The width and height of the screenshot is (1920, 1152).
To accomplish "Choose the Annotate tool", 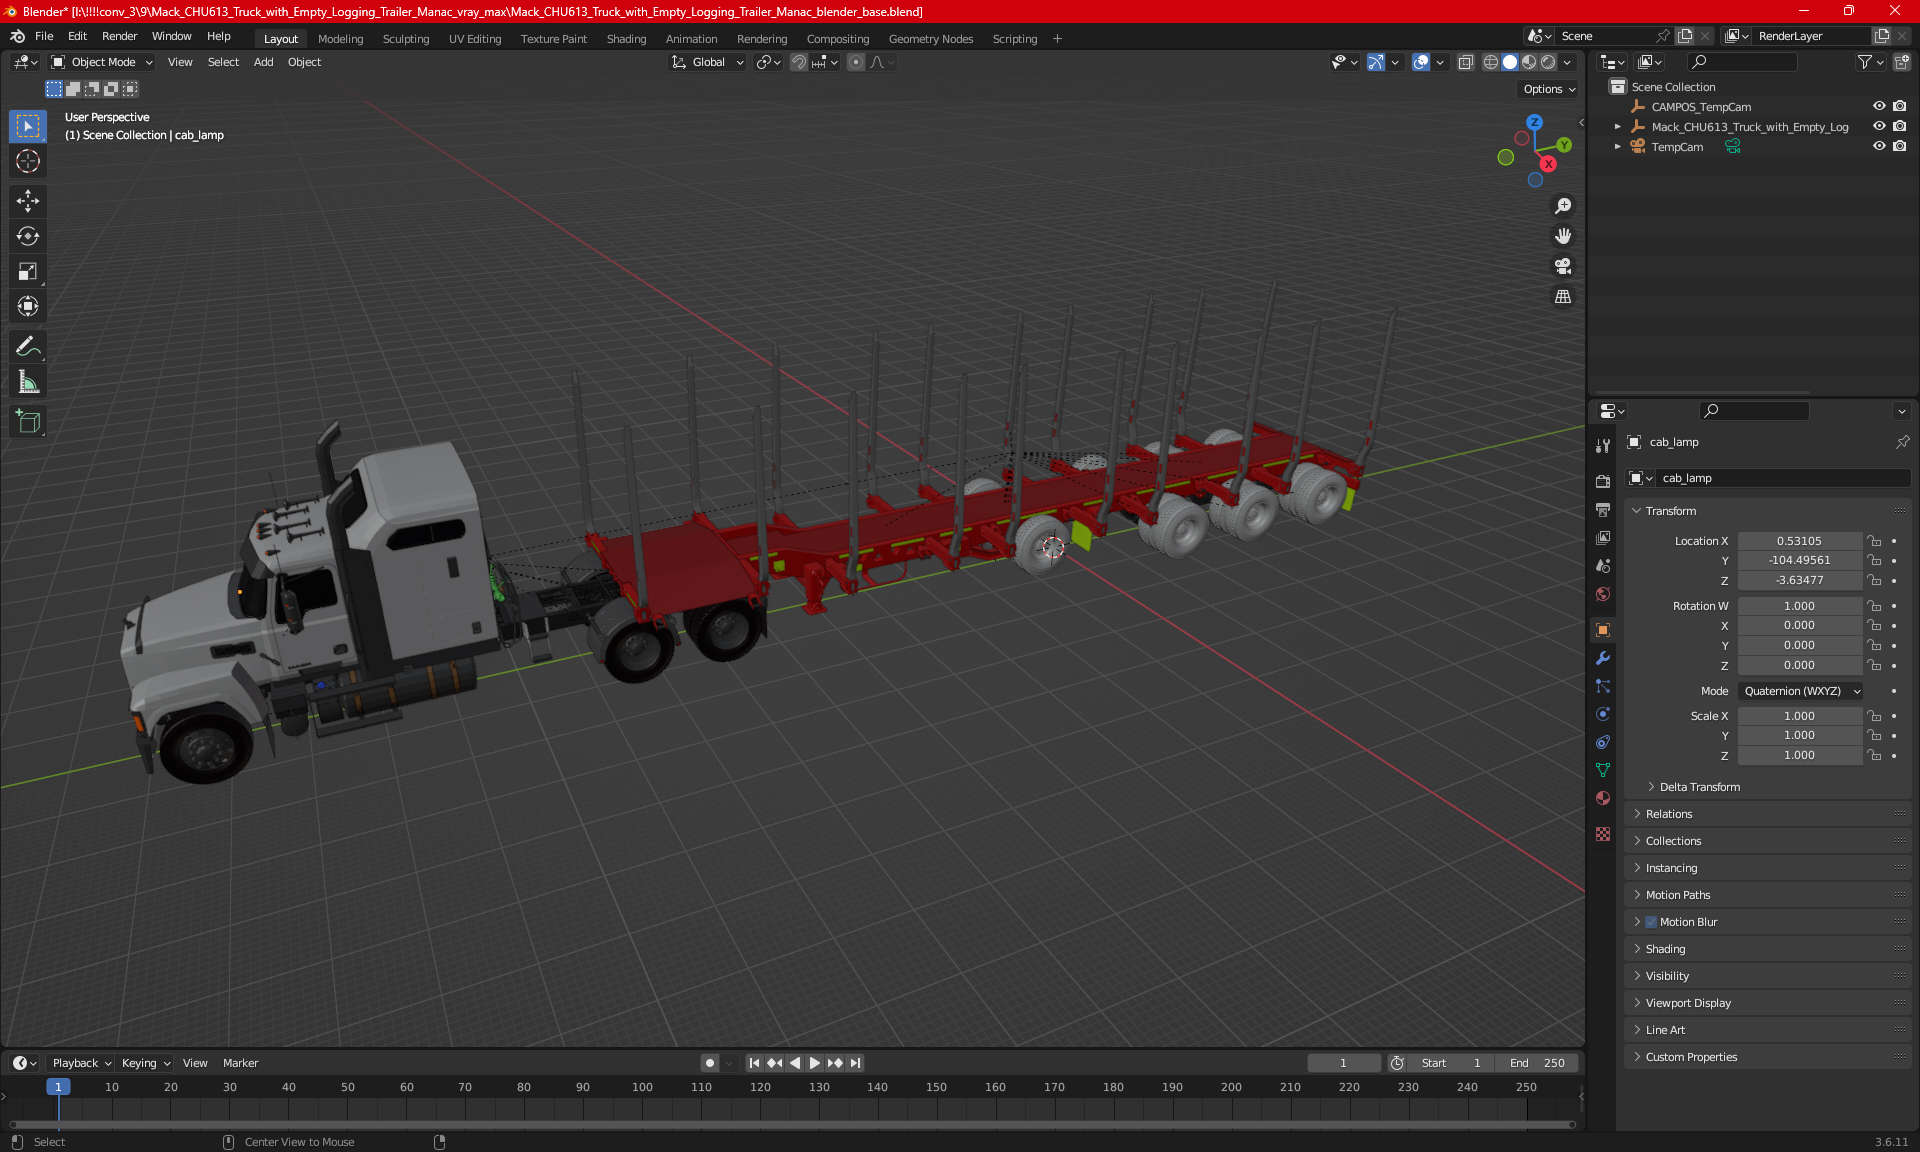I will (x=28, y=346).
